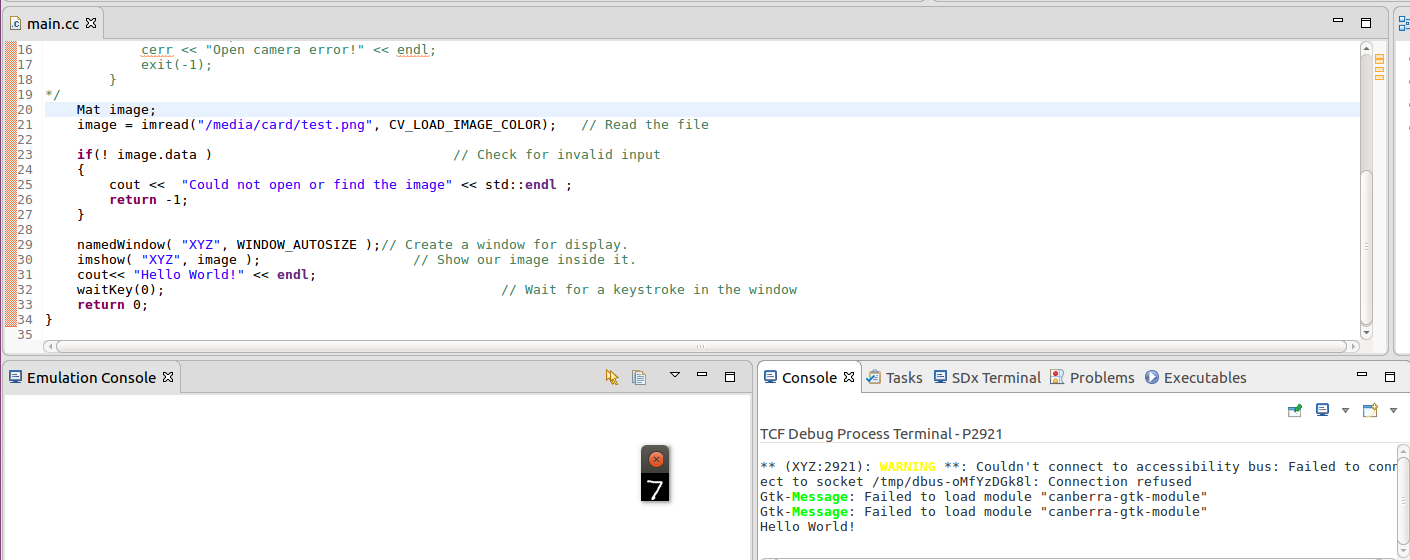Screen dimensions: 1410x560
Task: Expand the Open Console dropdown arrow
Action: tap(1394, 410)
